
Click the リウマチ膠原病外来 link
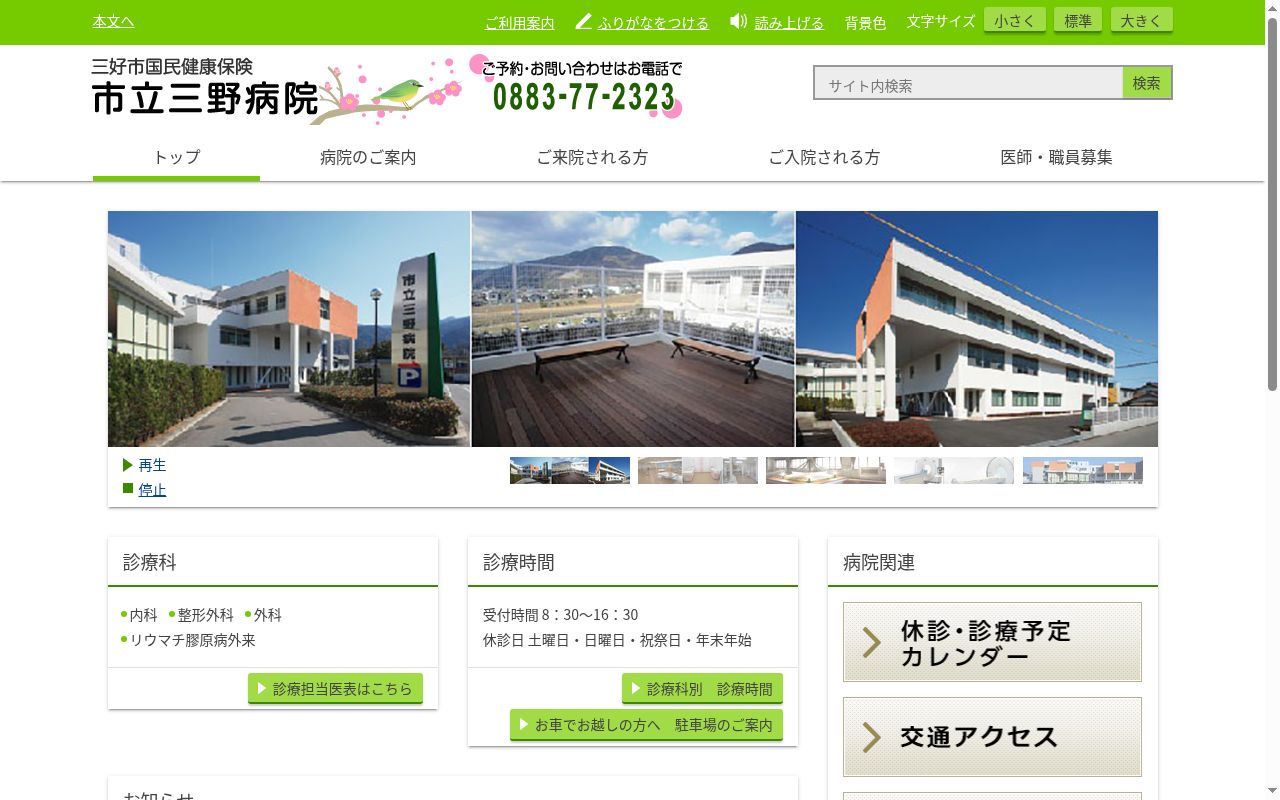193,640
